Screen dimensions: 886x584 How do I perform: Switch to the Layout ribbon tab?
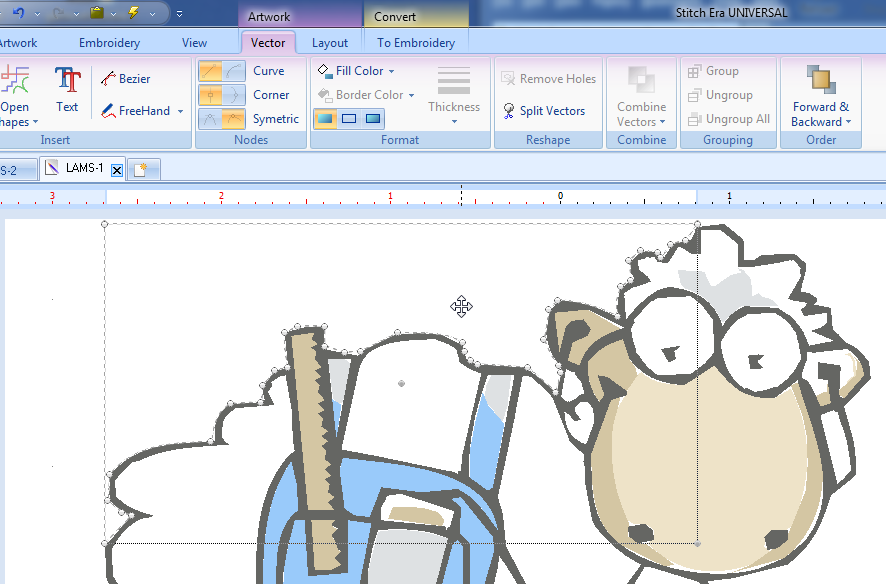(x=330, y=43)
